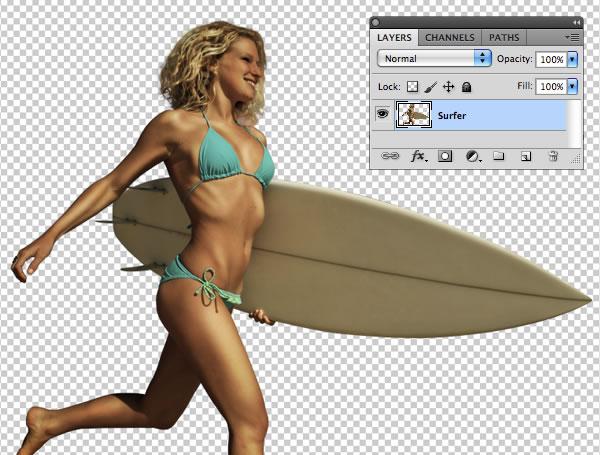The height and width of the screenshot is (455, 600).
Task: Switch to the Channels tab
Action: click(449, 38)
